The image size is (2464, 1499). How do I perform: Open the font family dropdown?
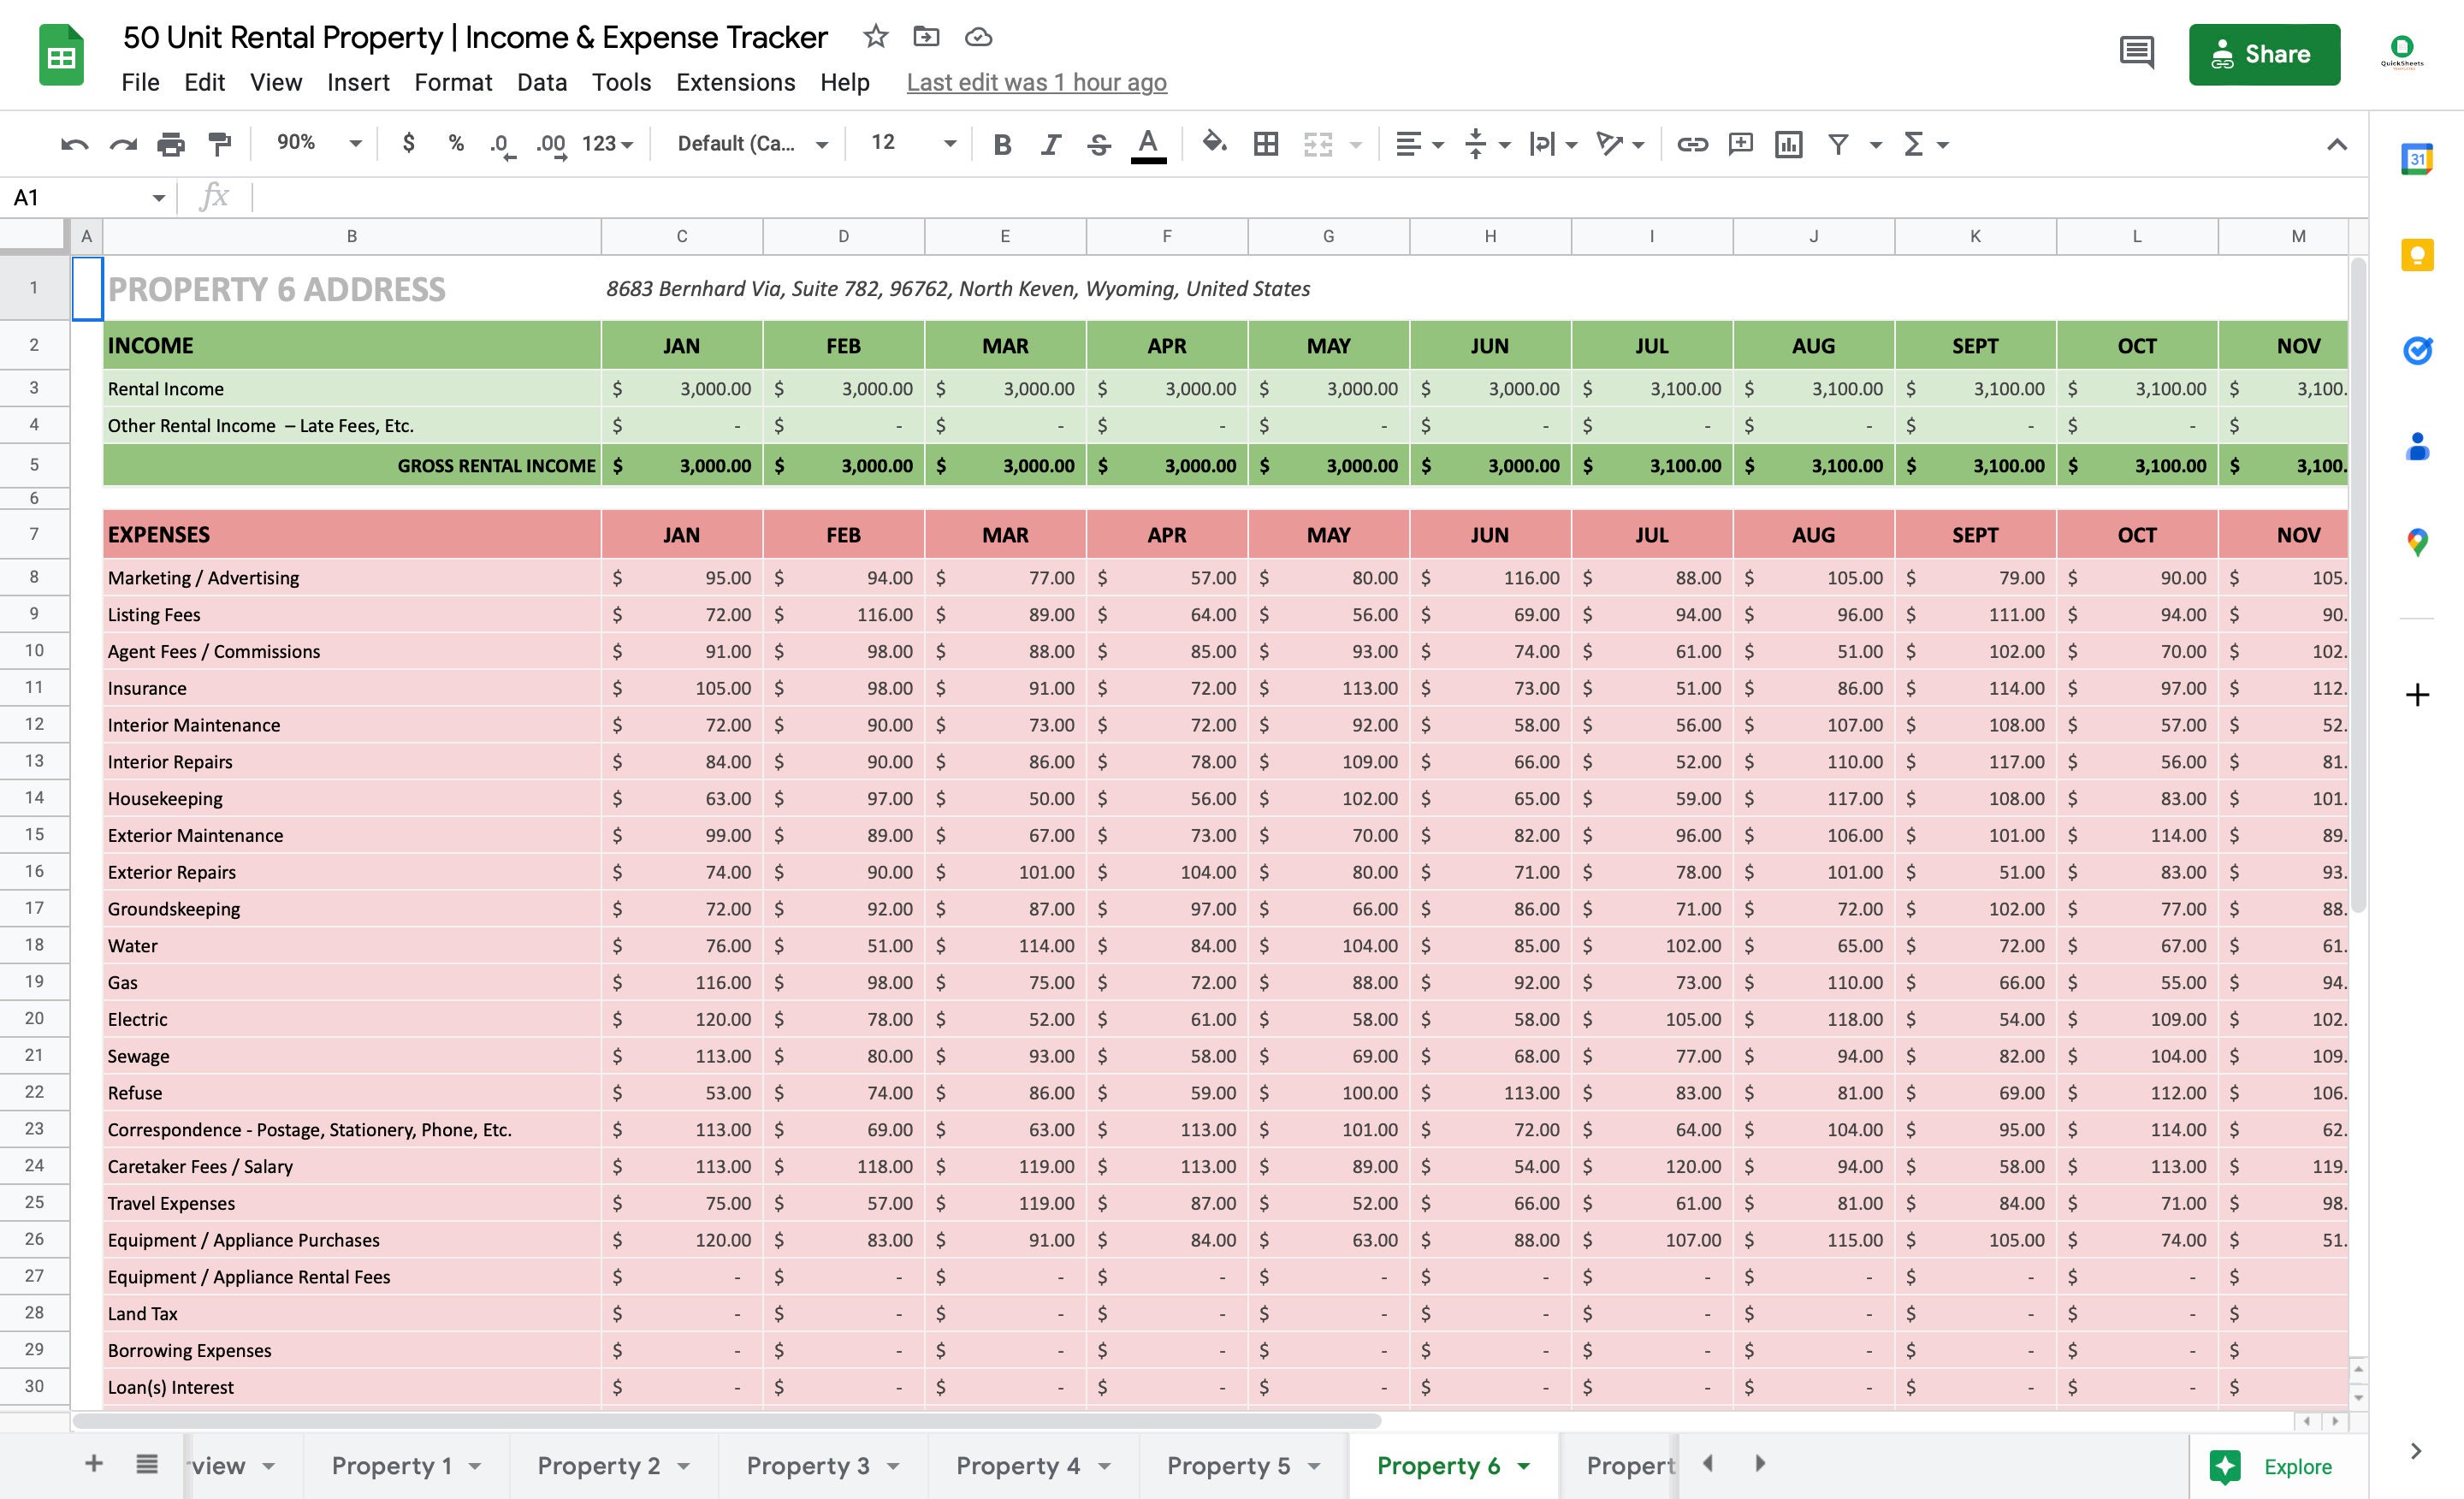(x=752, y=144)
